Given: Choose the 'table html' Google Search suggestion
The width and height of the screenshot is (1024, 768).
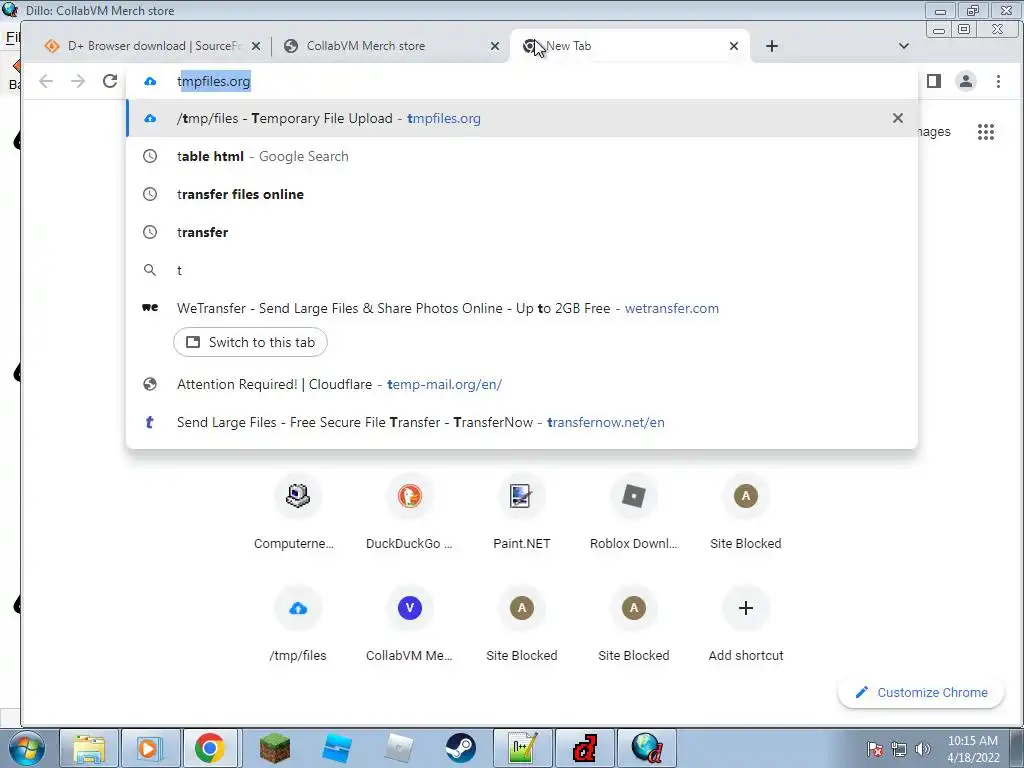Looking at the screenshot, I should click(522, 156).
